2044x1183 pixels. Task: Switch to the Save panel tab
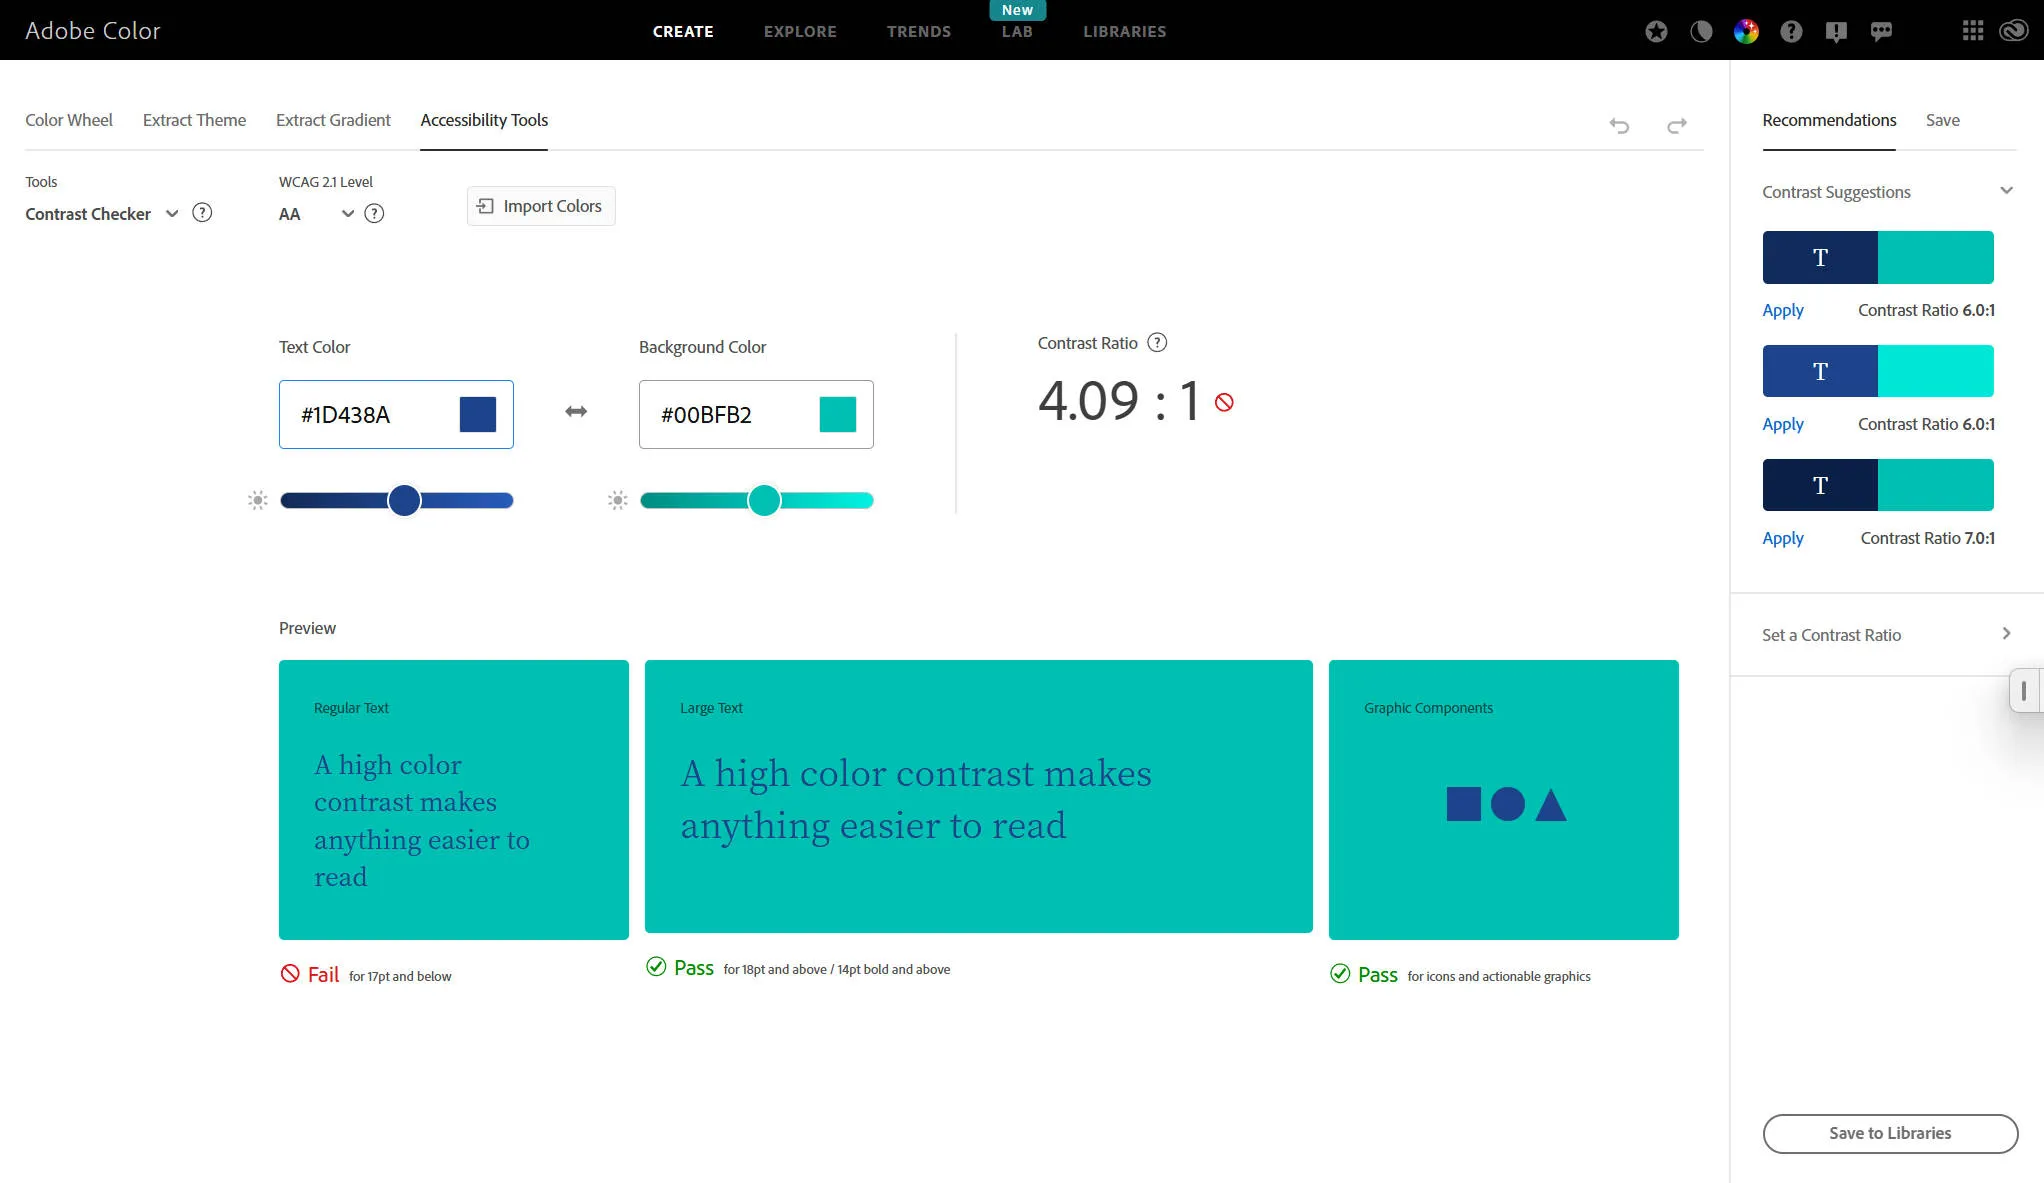coord(1943,120)
